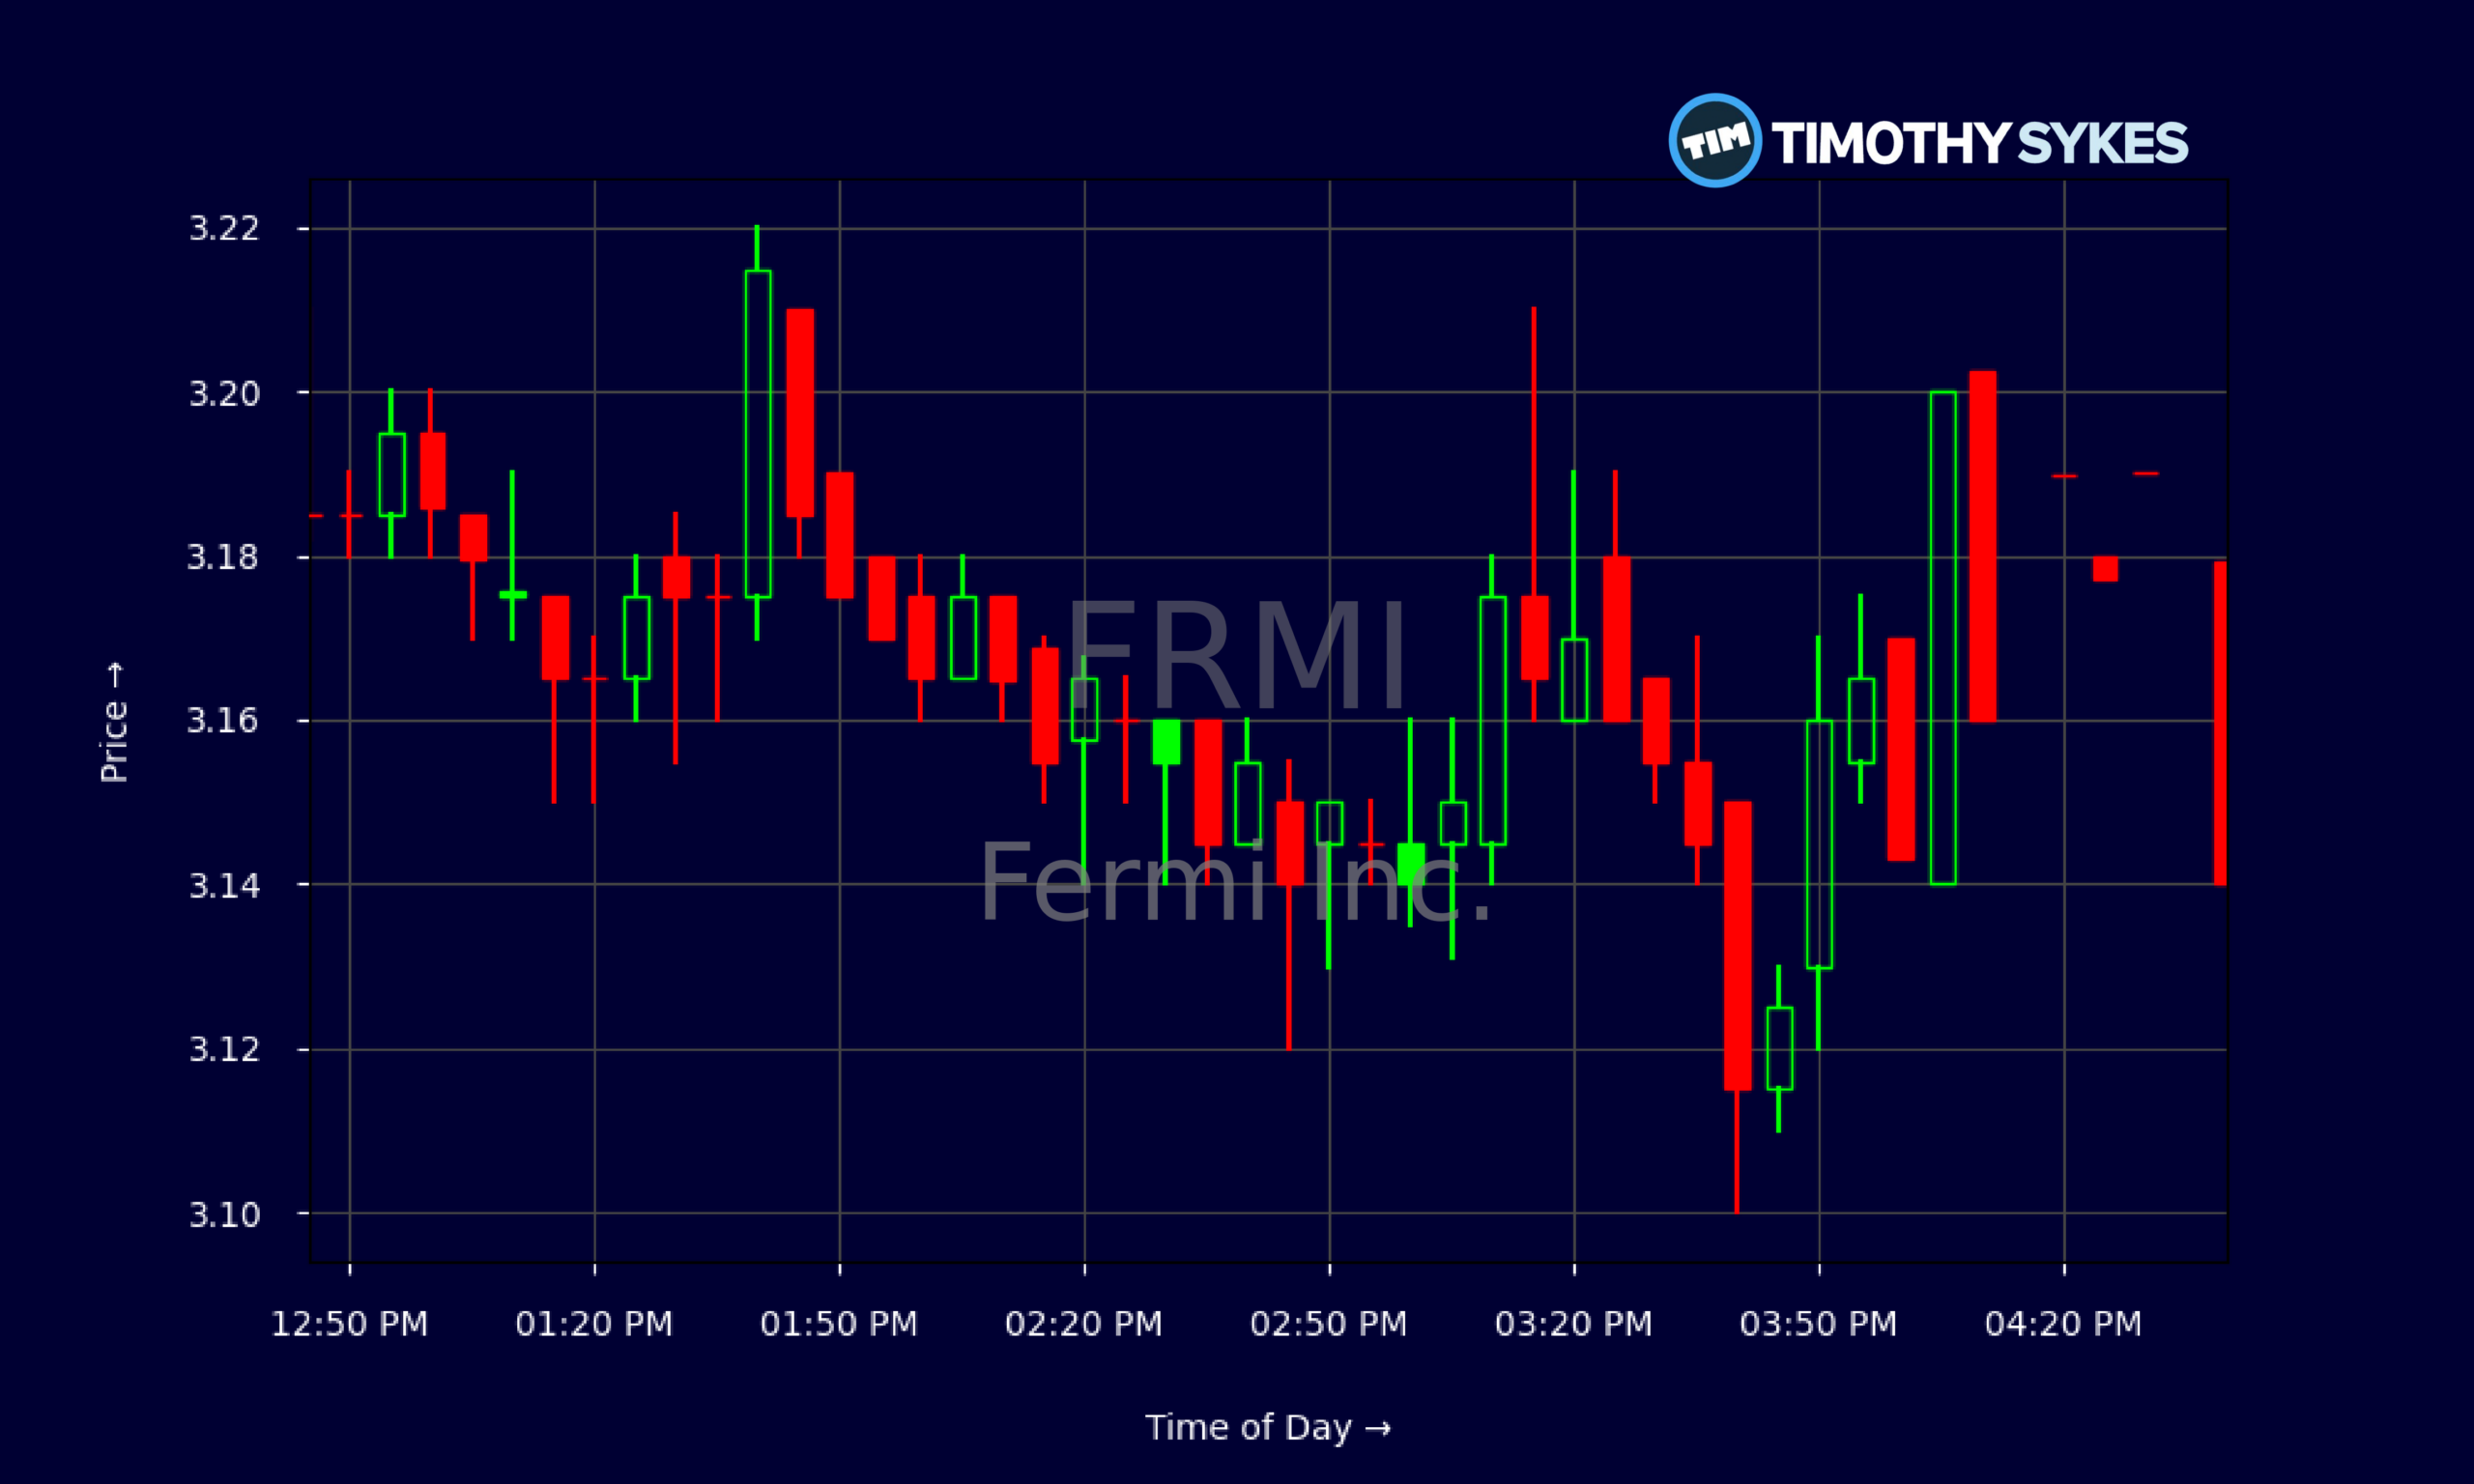Click the 03:20 PM time axis label
The height and width of the screenshot is (1484, 2474).
1574,1324
